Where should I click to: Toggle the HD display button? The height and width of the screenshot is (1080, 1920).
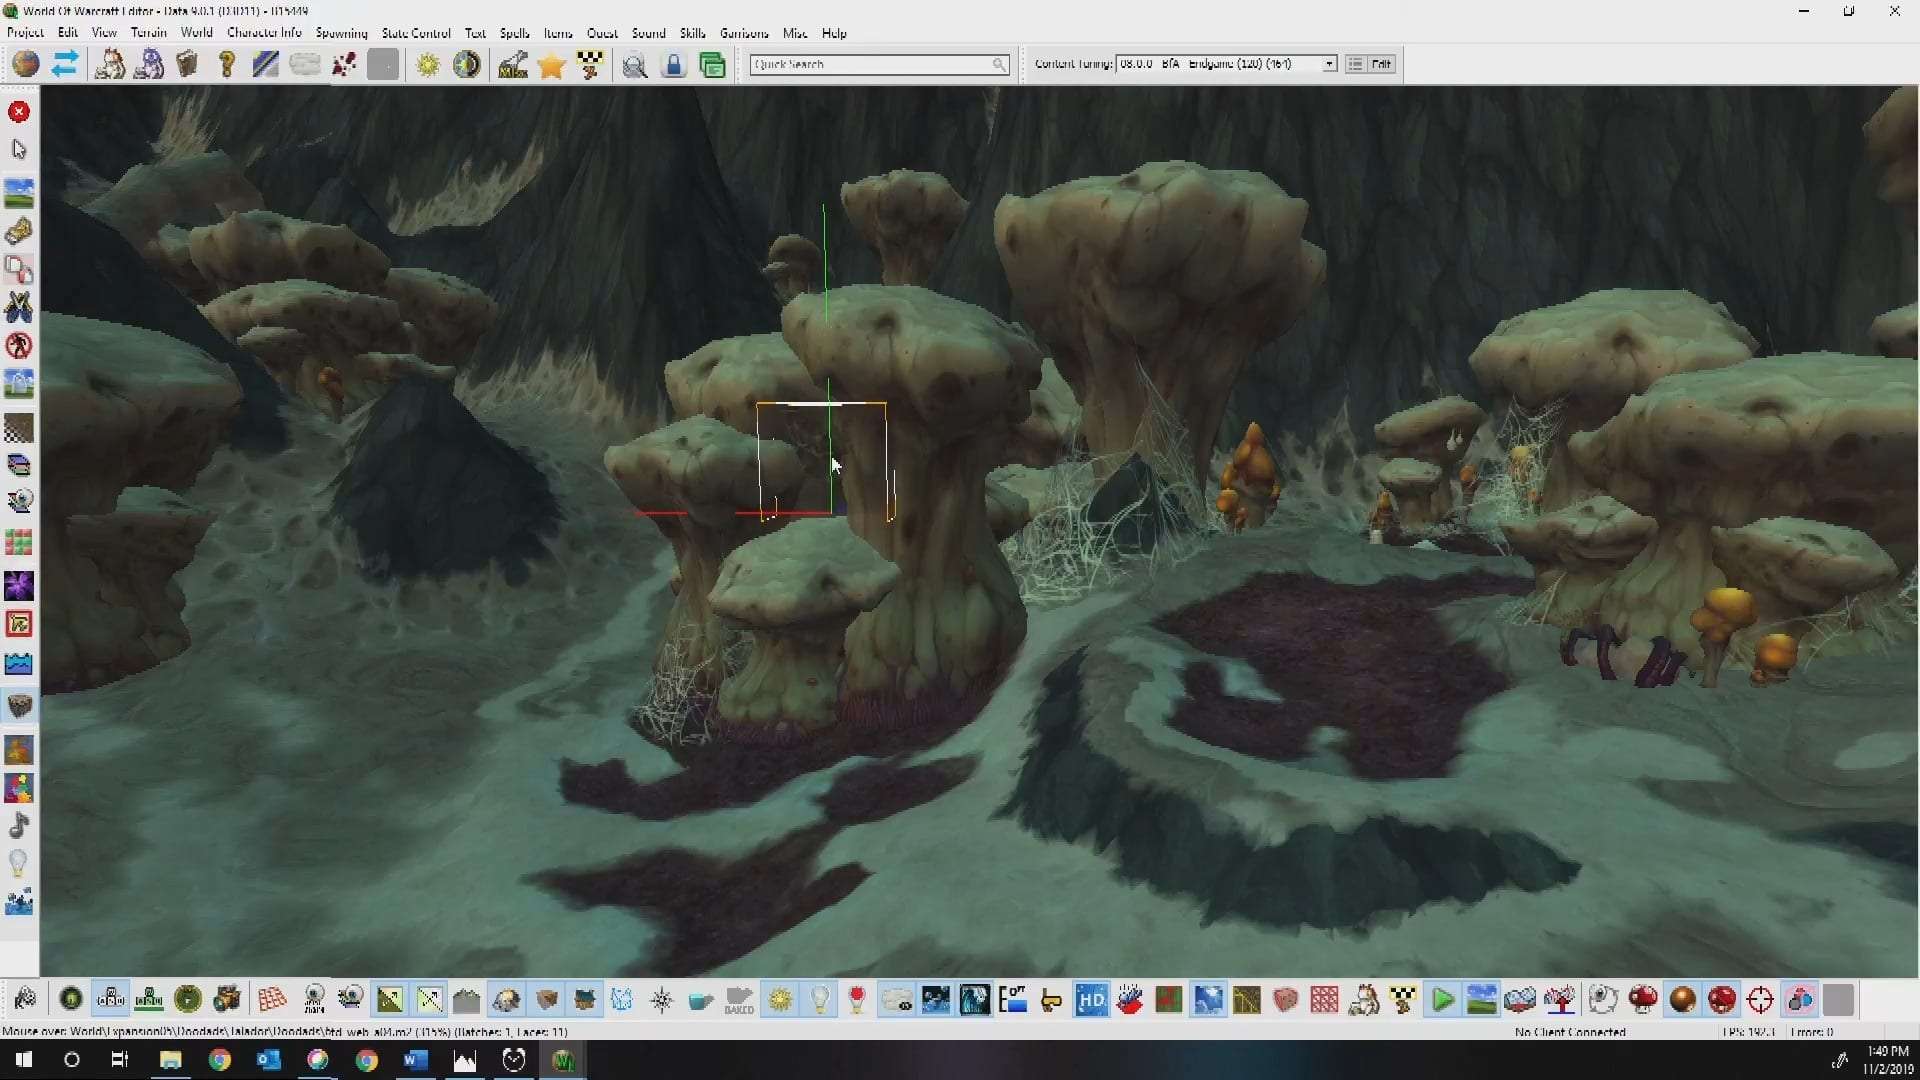1091,1000
